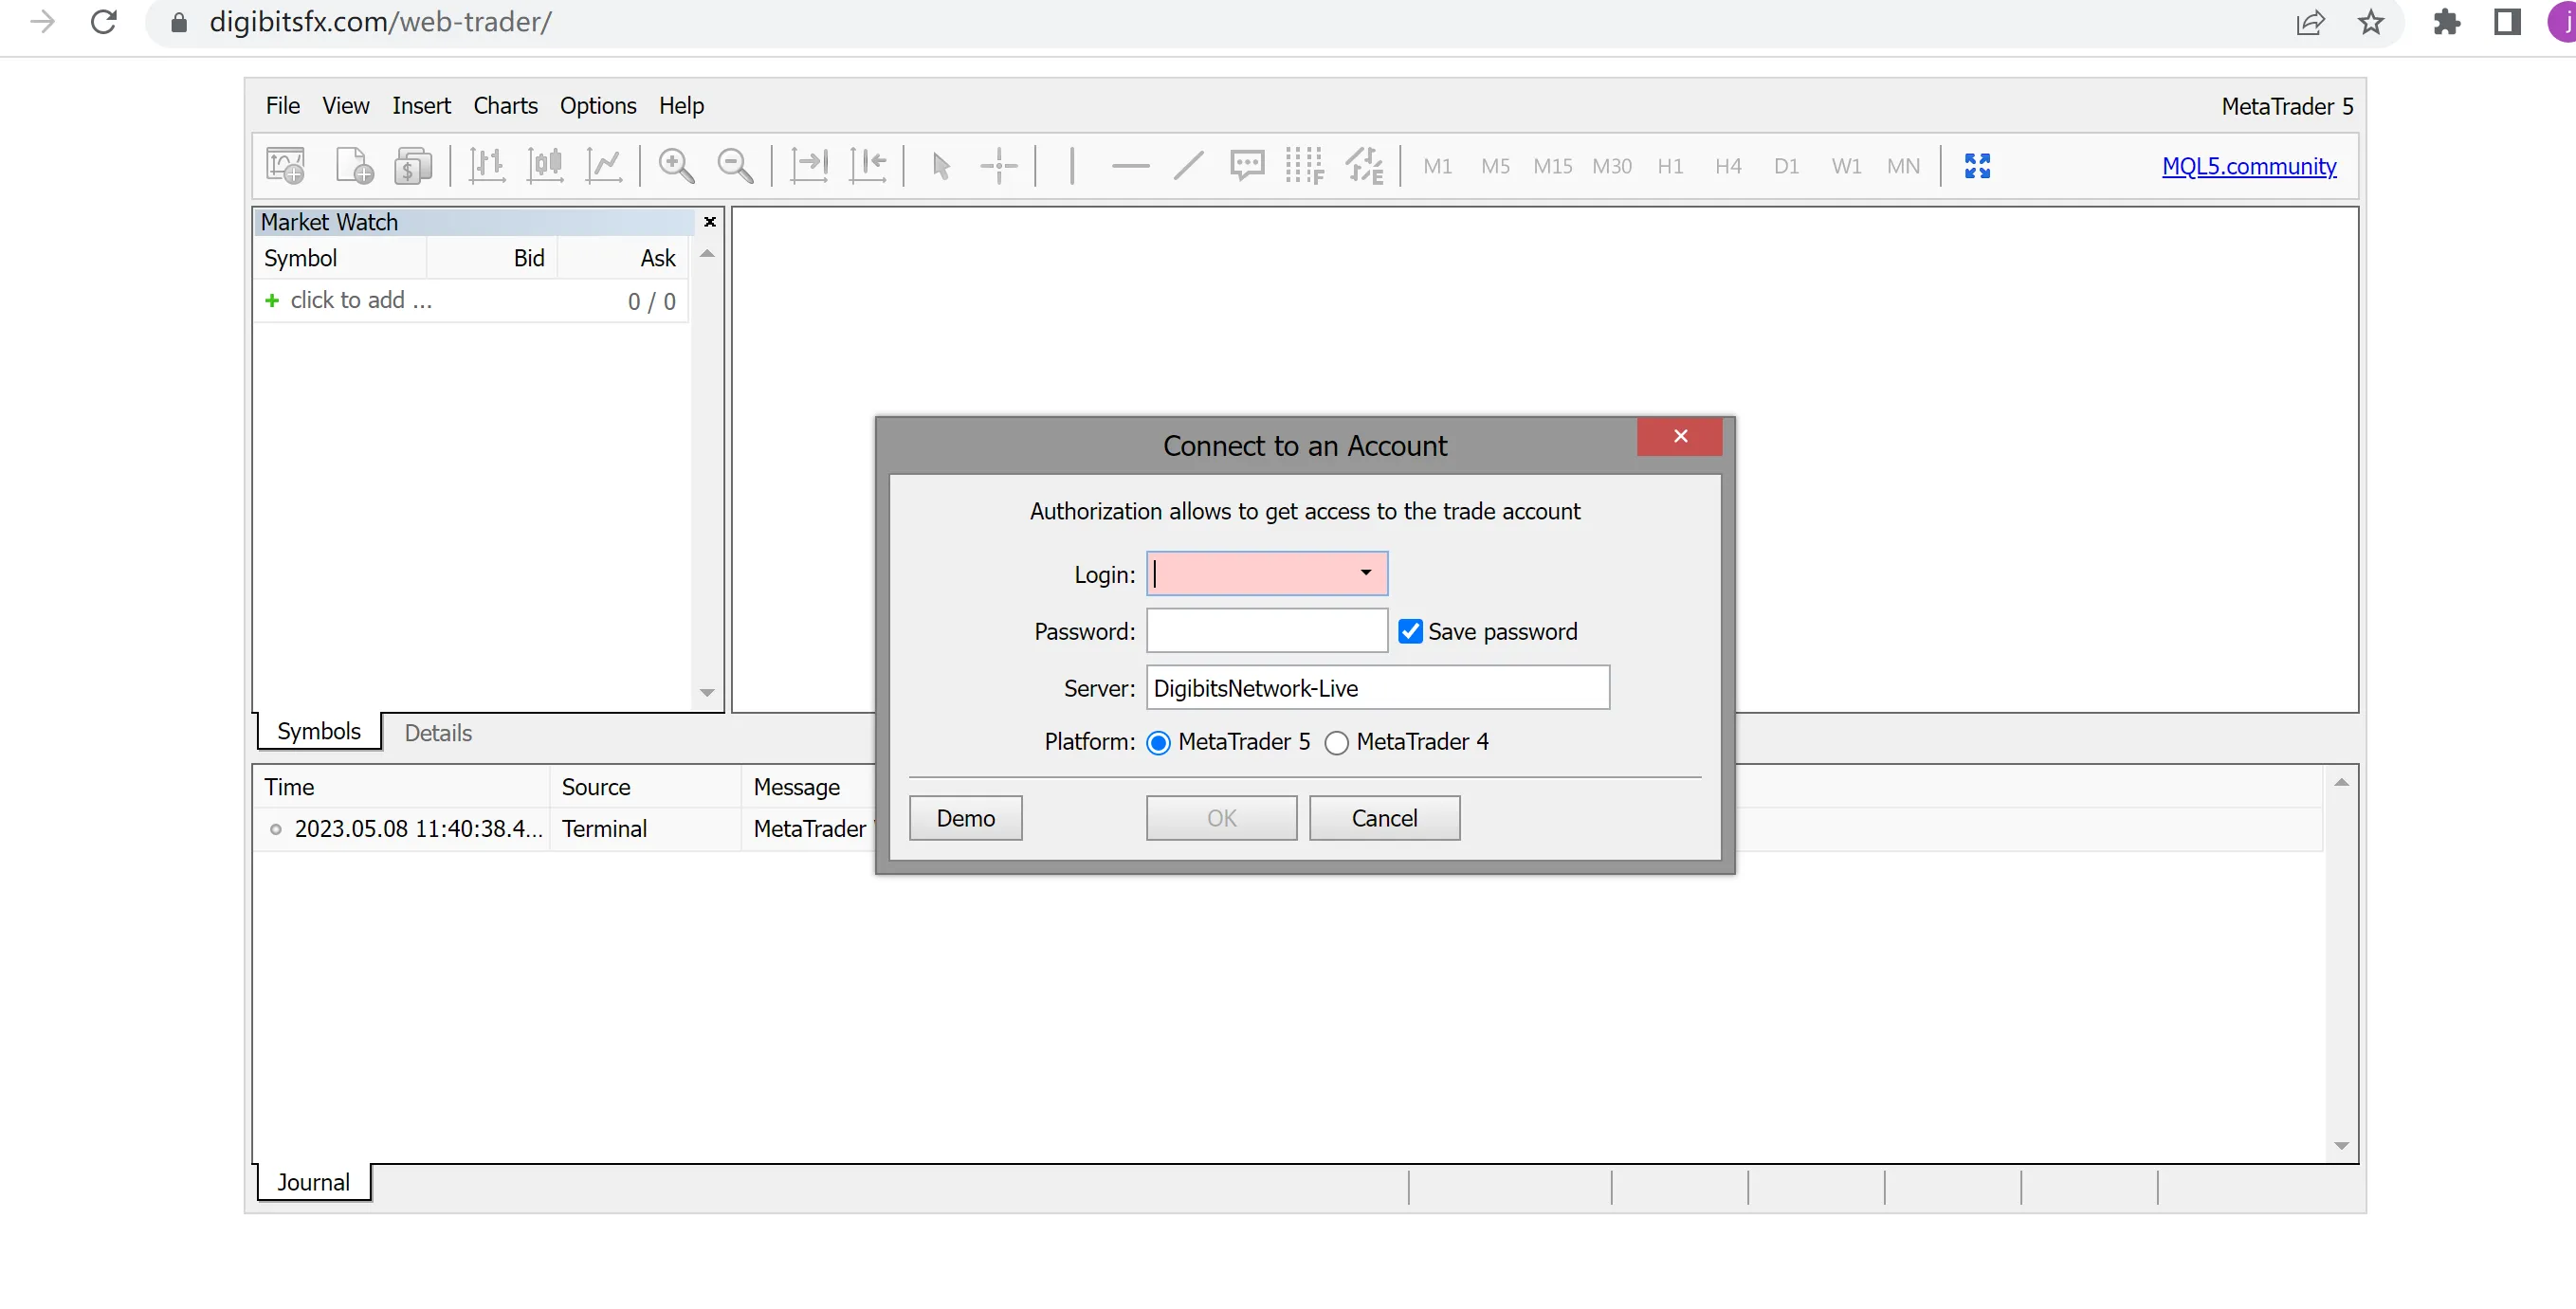Zoom out on the chart

(x=736, y=165)
